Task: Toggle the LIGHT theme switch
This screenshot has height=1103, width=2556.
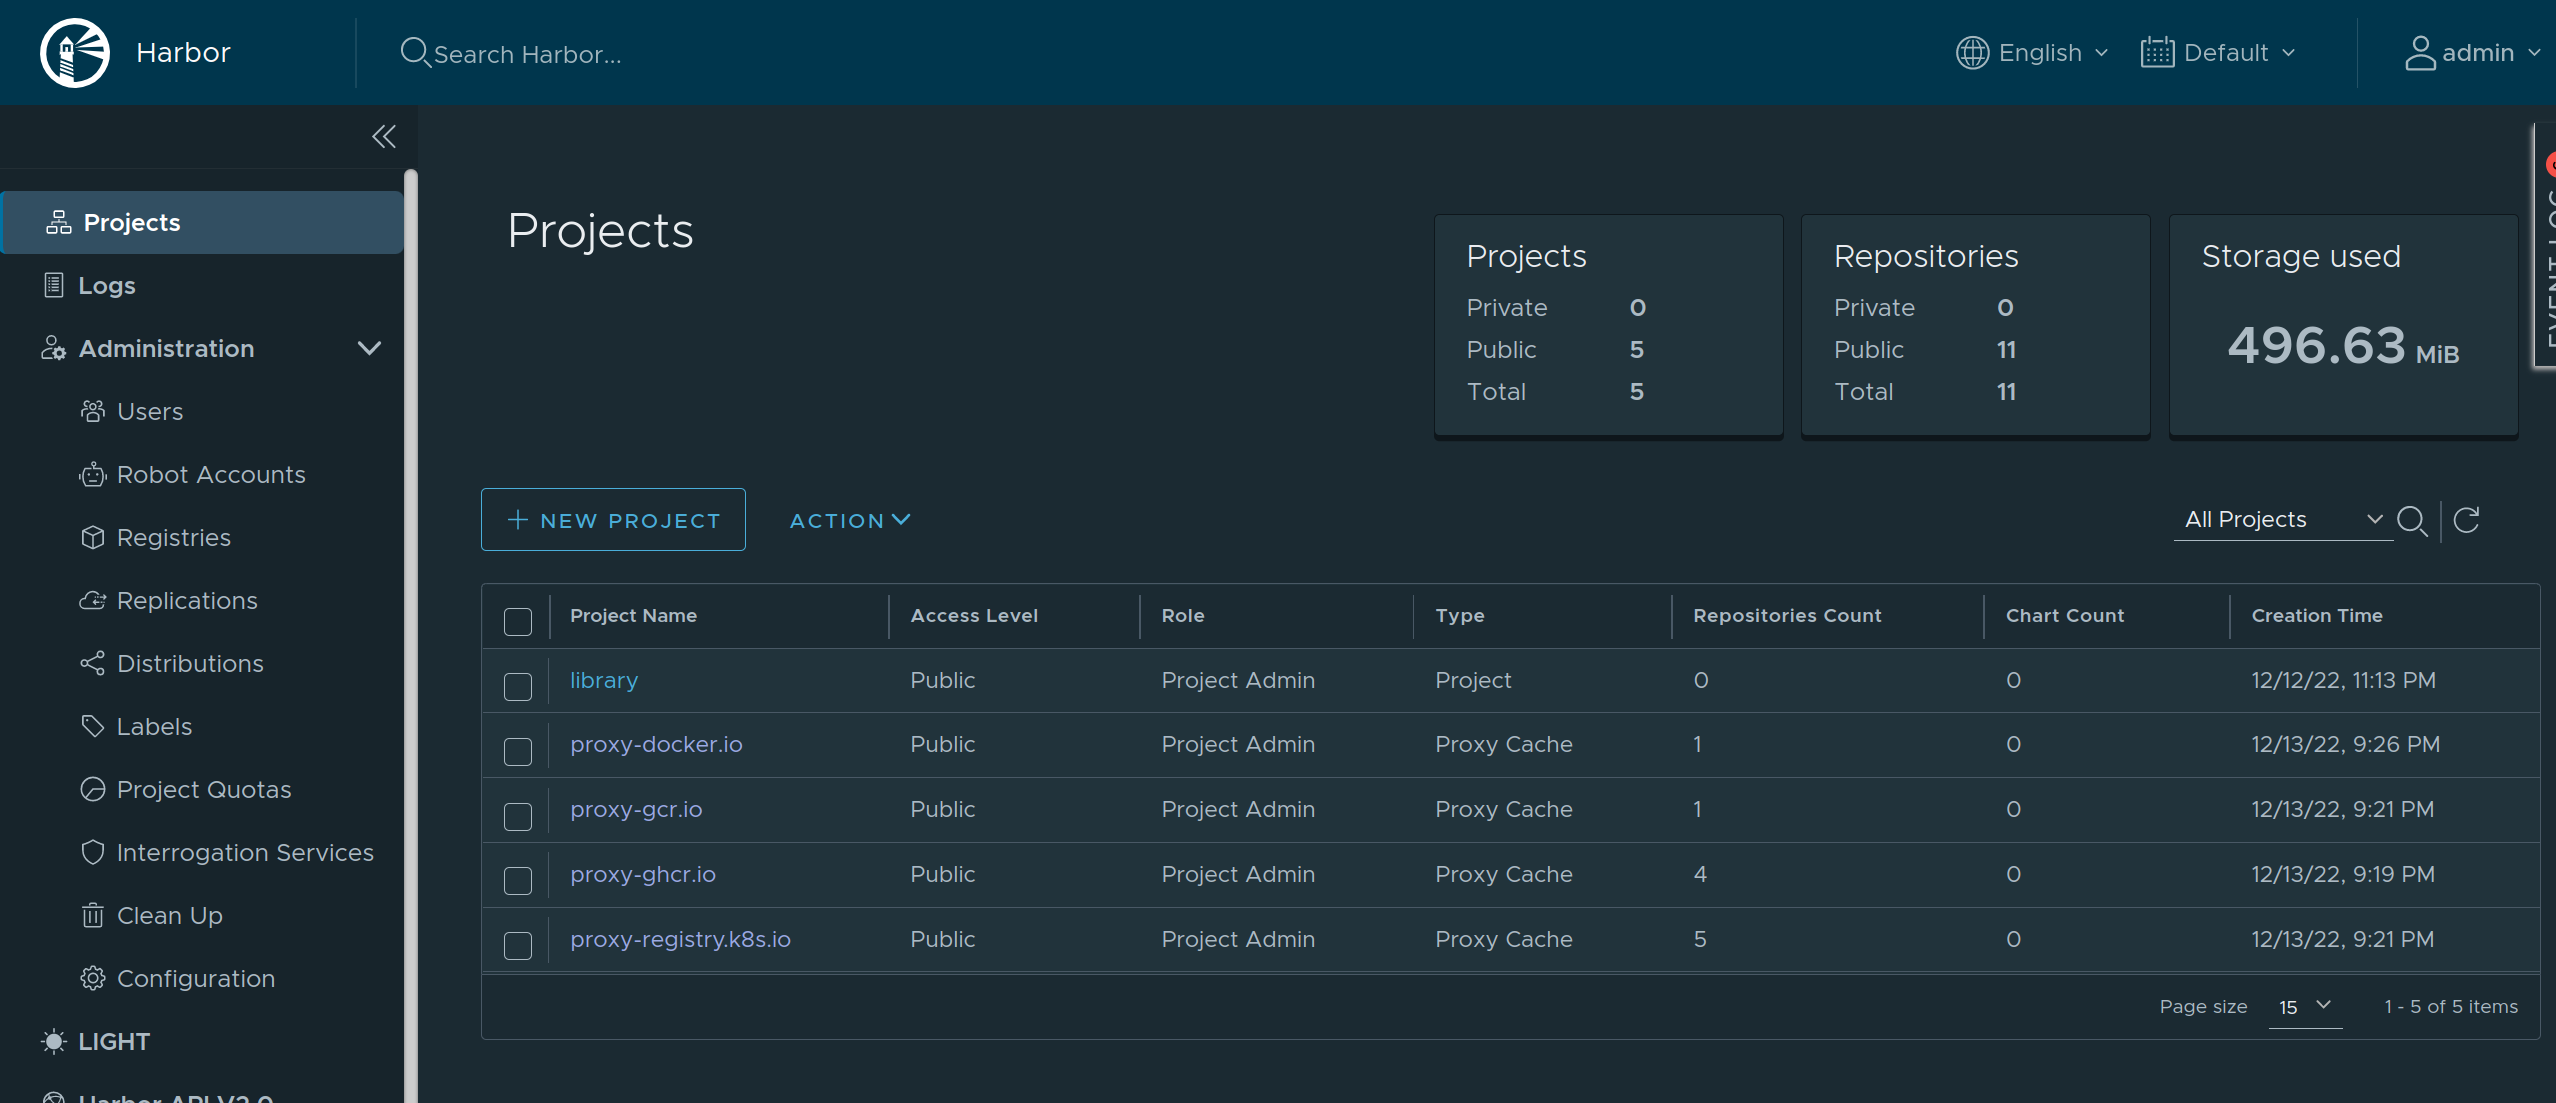Action: coord(113,1041)
